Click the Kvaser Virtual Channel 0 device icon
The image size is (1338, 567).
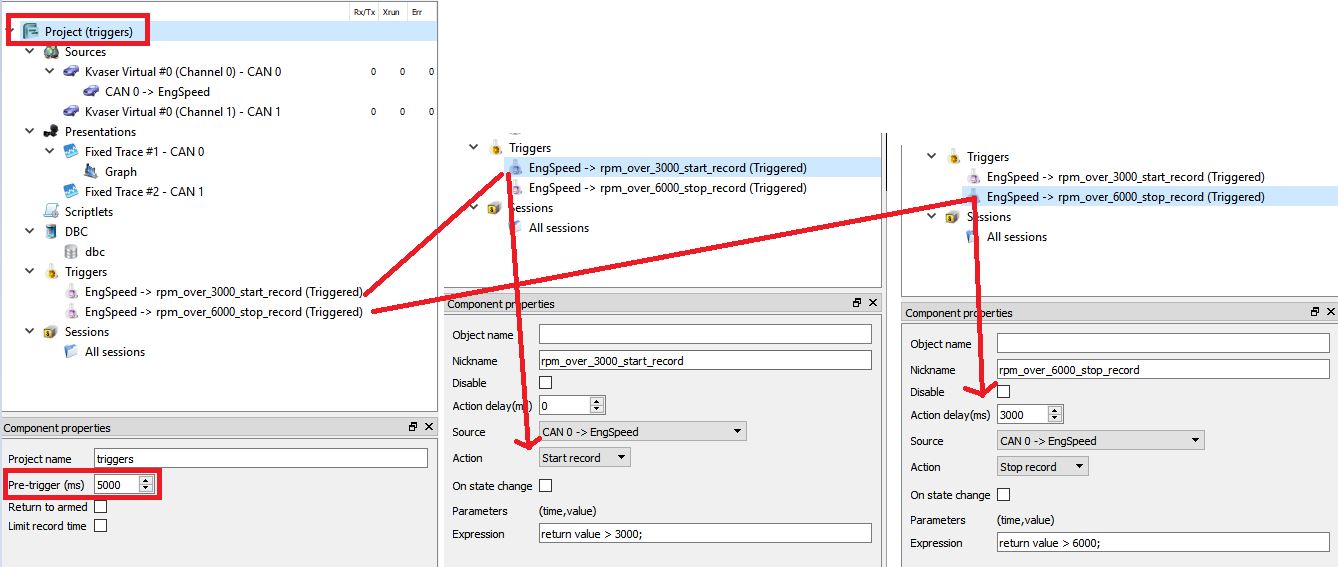[x=71, y=72]
